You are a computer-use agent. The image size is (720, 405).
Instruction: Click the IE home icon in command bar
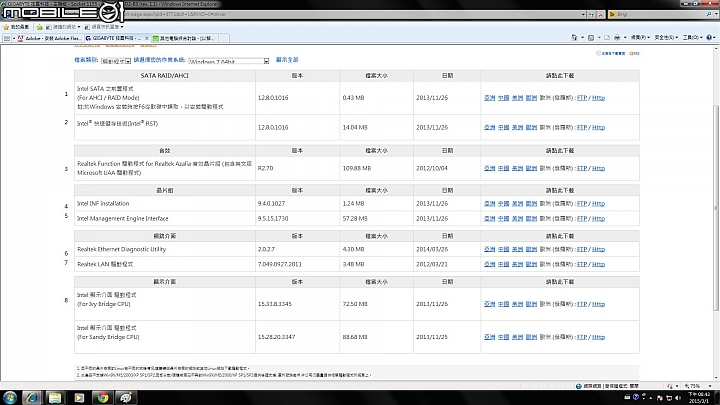tap(574, 38)
